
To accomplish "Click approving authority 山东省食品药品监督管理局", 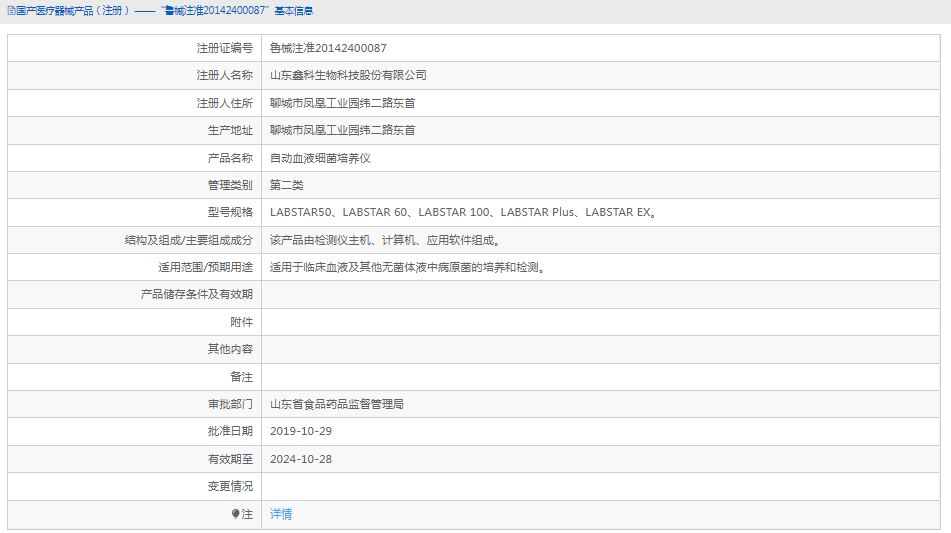I will tap(337, 404).
